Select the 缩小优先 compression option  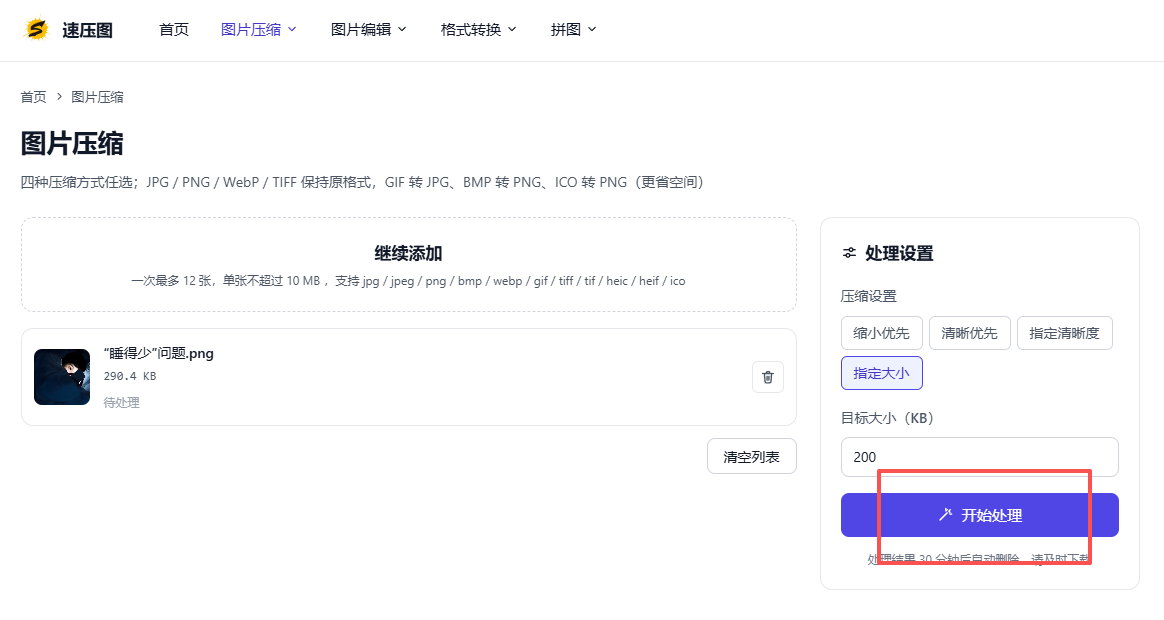coord(881,333)
